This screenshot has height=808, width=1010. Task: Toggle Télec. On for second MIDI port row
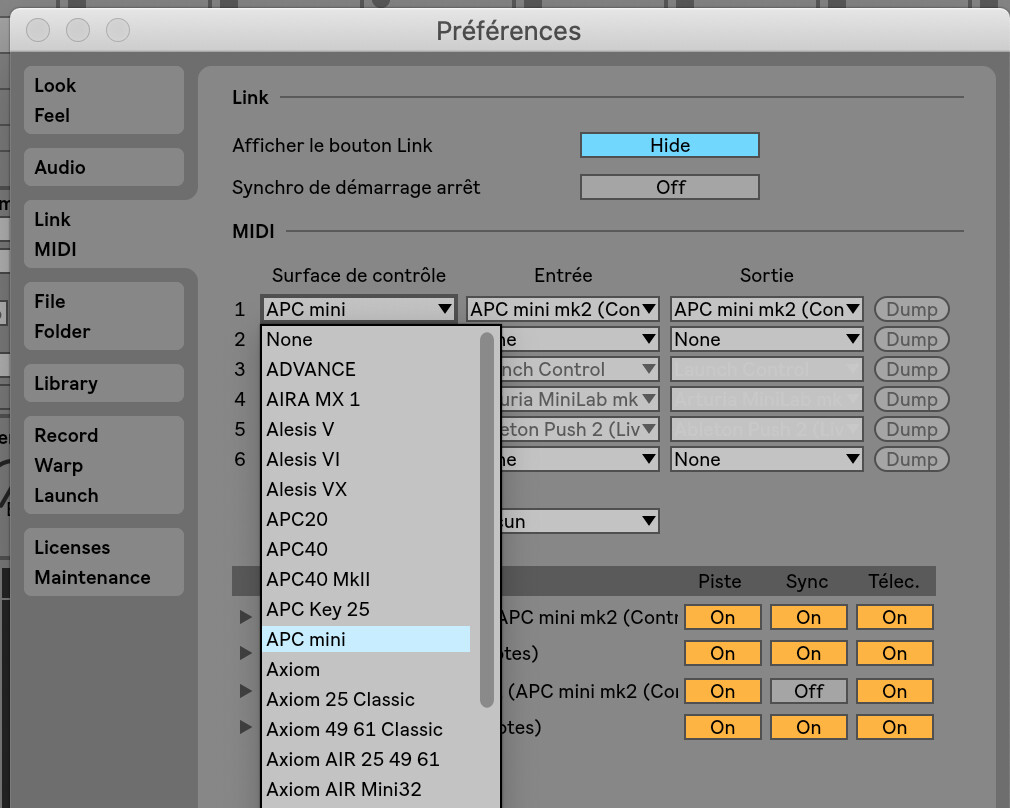click(x=895, y=653)
